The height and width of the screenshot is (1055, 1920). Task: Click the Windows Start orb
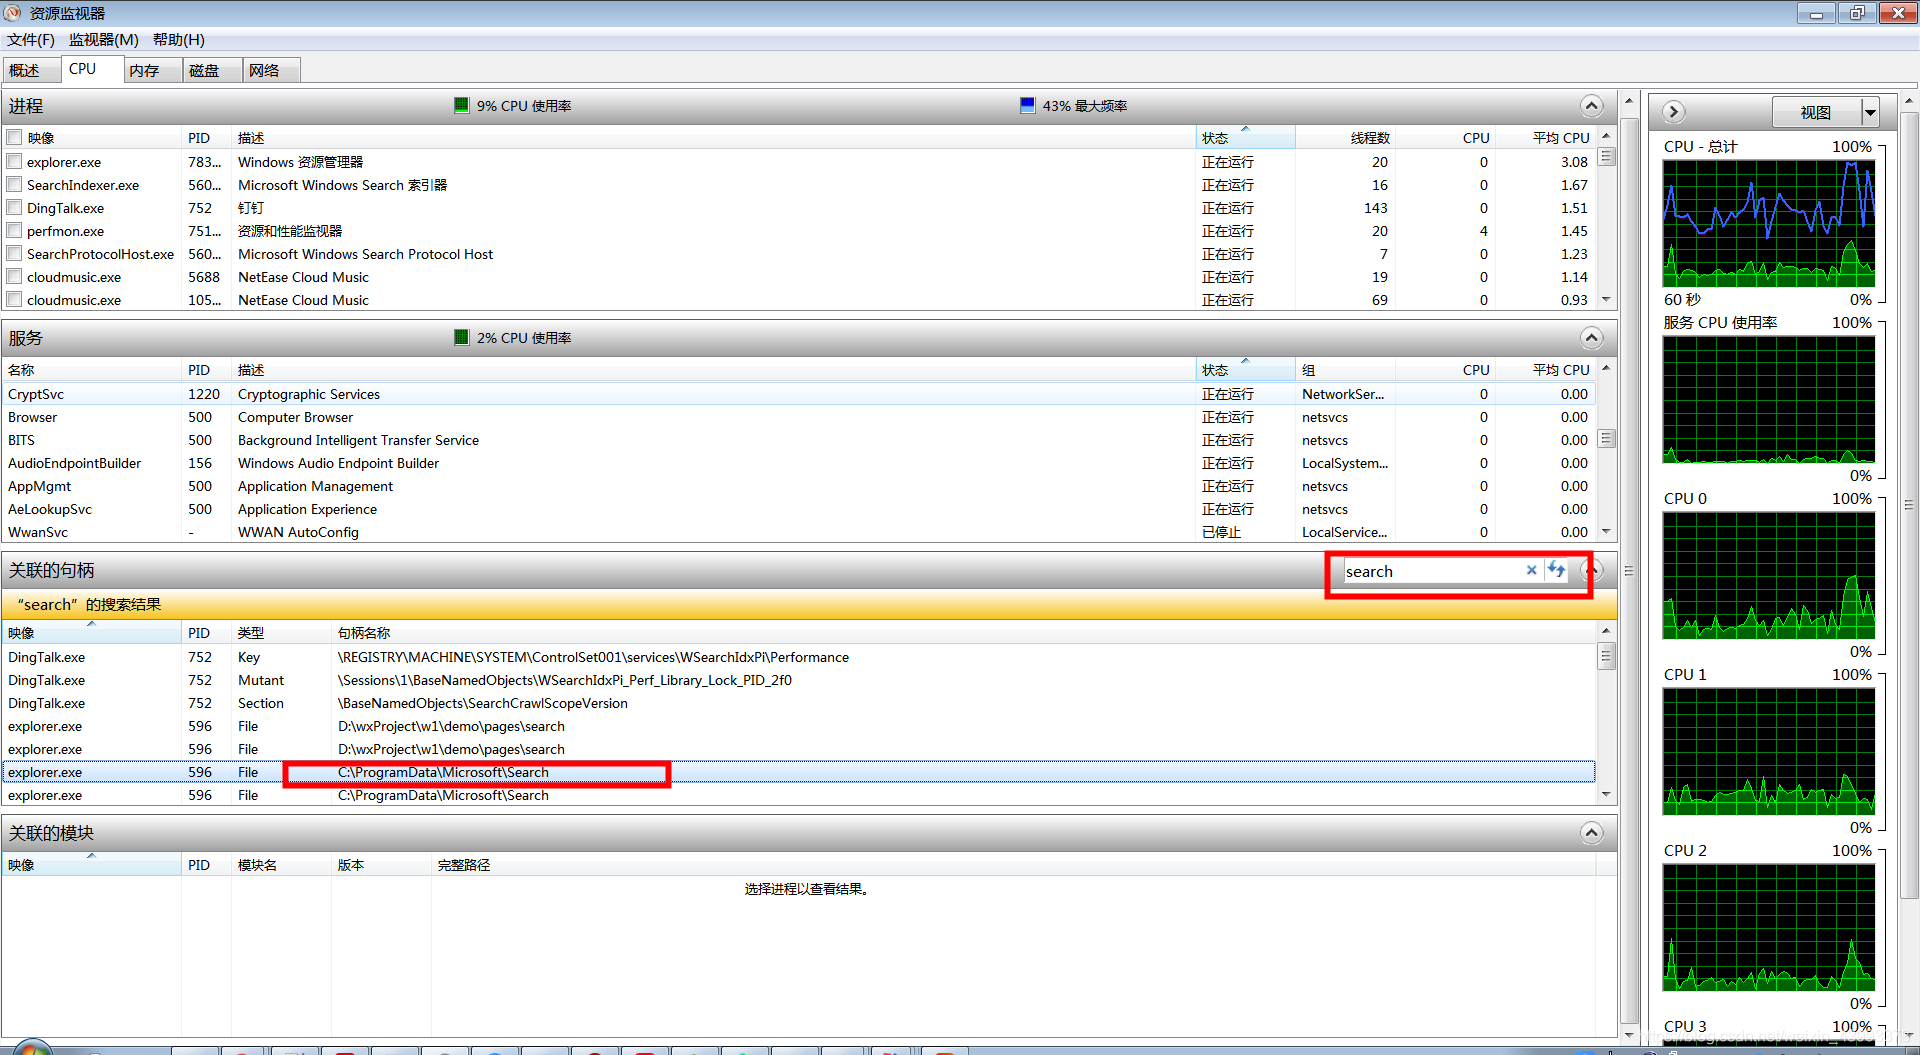tap(32, 1048)
